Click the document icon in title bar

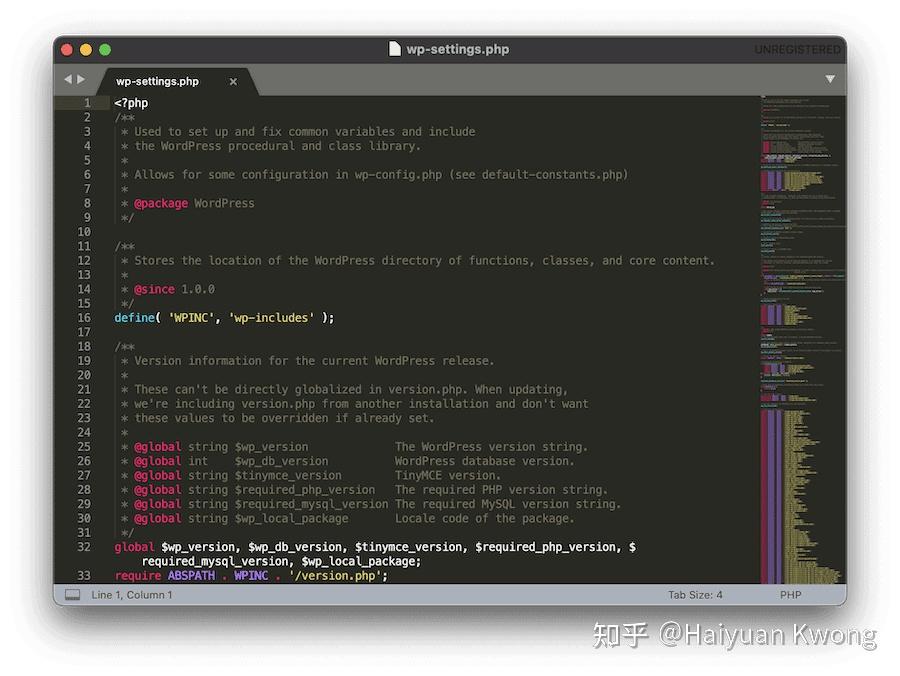[x=394, y=49]
